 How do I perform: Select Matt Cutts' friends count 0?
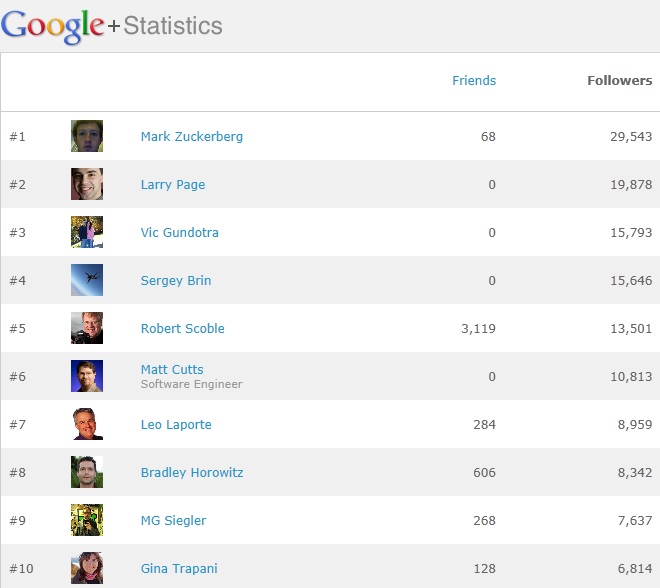[x=492, y=377]
